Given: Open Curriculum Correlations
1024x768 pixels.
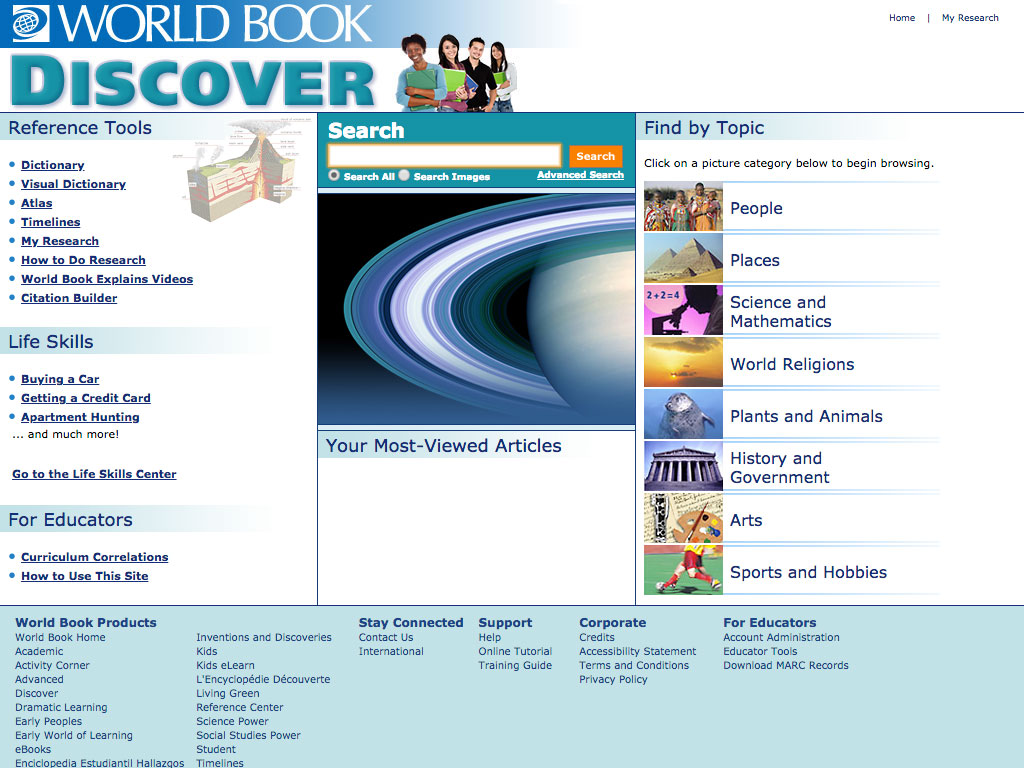Looking at the screenshot, I should pyautogui.click(x=94, y=557).
